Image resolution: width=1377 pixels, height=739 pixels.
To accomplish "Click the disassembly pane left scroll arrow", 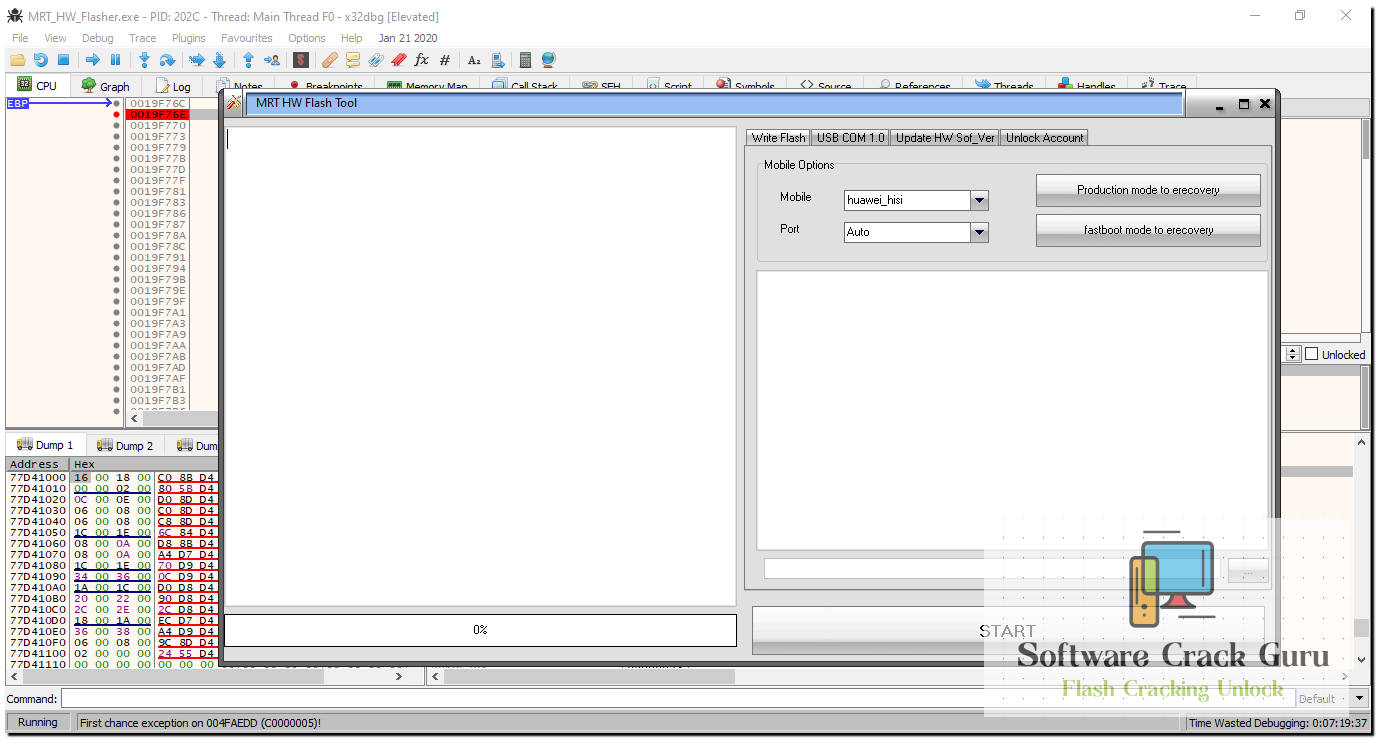I will point(136,419).
